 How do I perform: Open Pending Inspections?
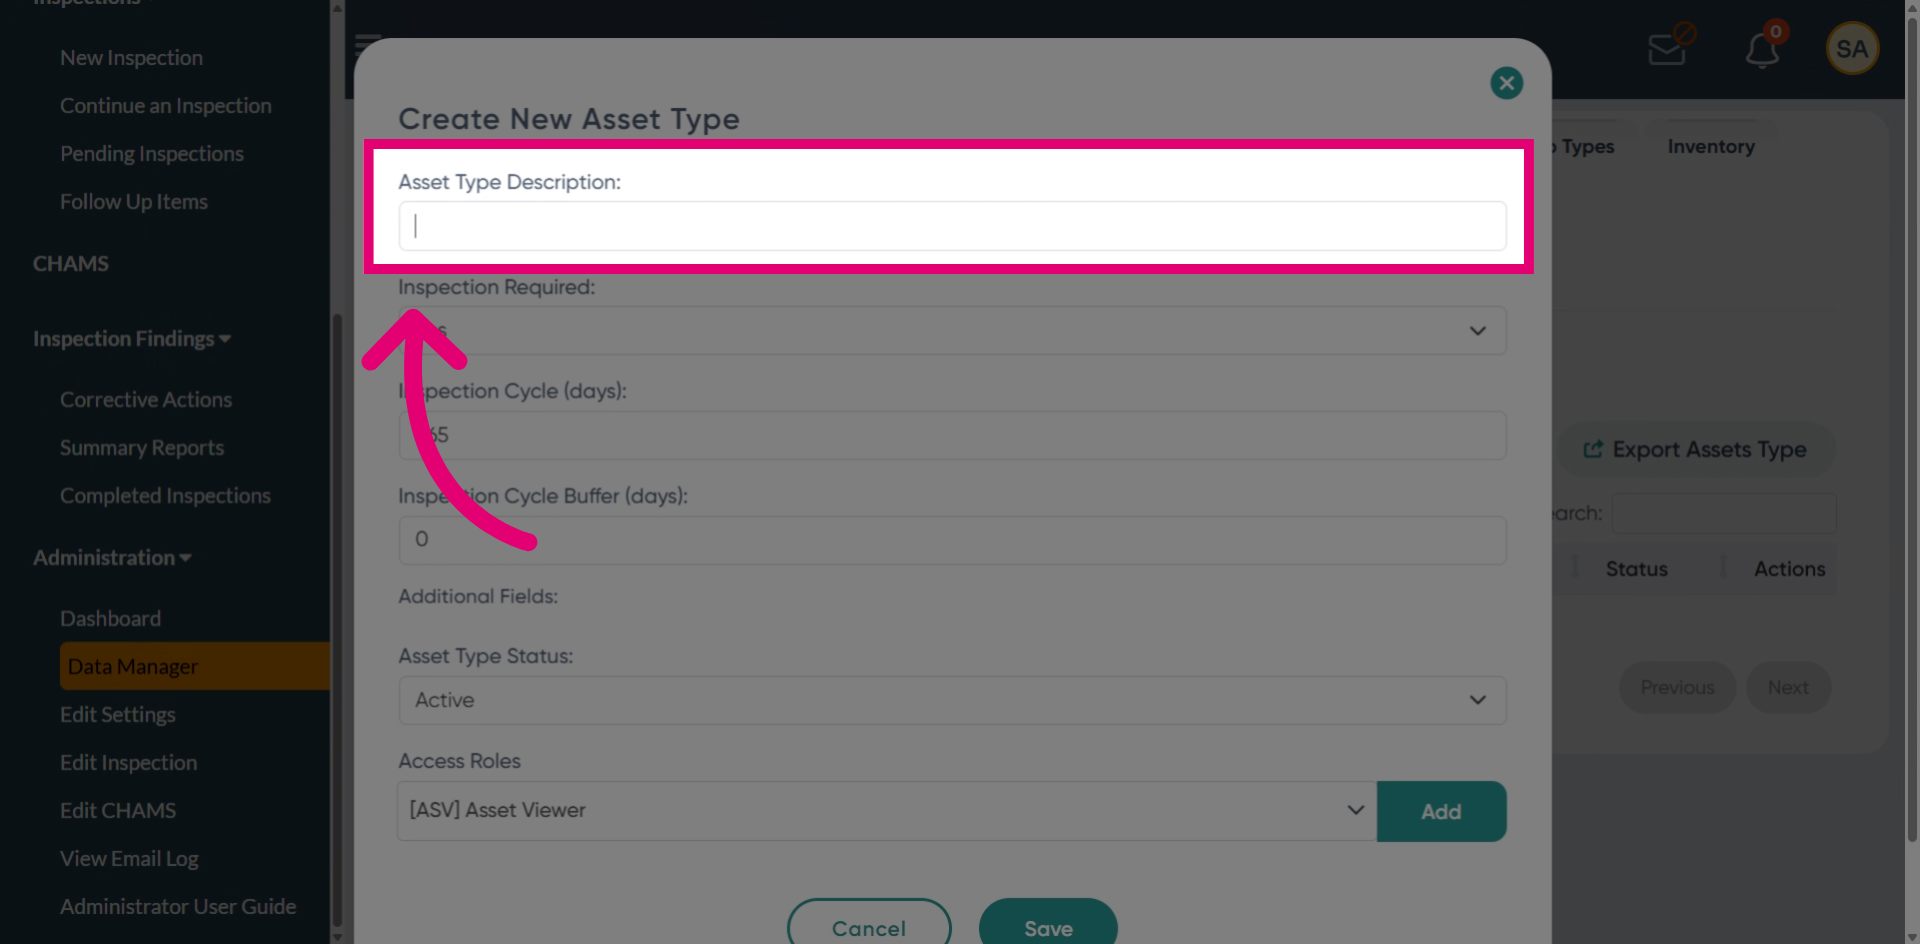point(152,154)
